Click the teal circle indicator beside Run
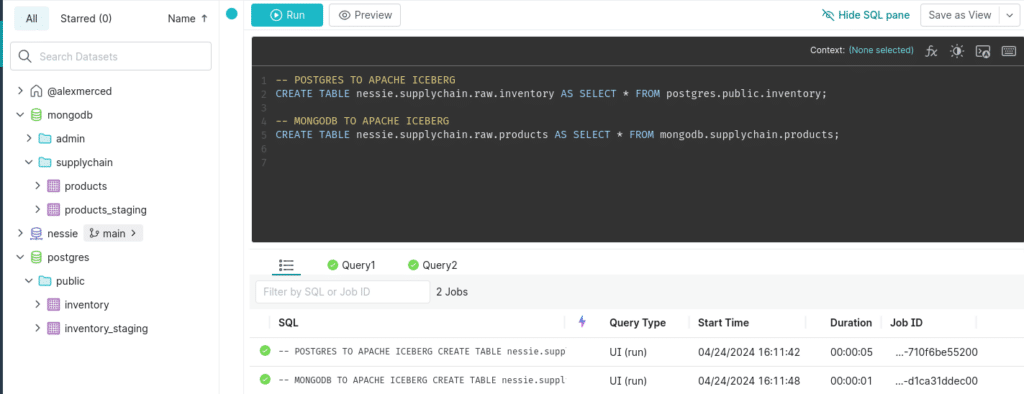The width and height of the screenshot is (1024, 394). point(232,14)
